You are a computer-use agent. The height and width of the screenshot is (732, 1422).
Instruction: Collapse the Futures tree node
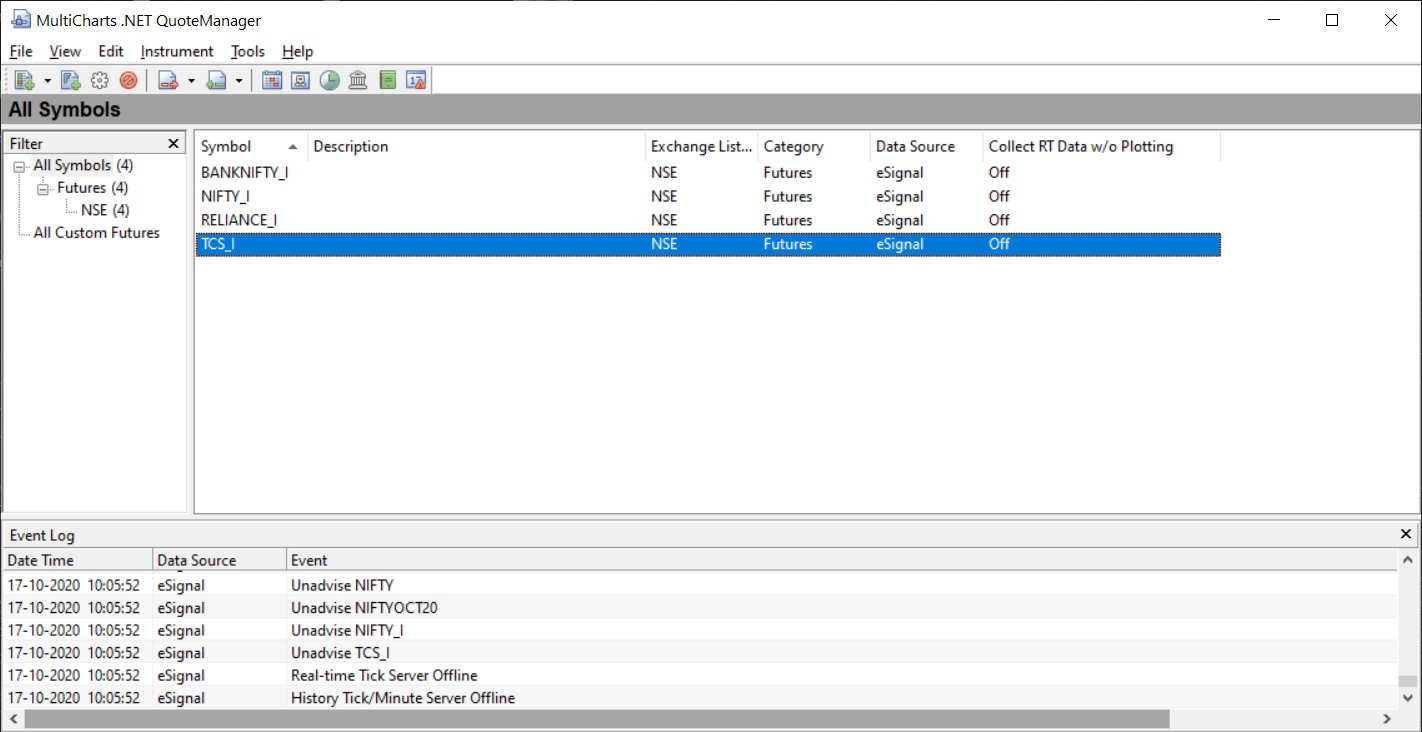pyautogui.click(x=42, y=189)
